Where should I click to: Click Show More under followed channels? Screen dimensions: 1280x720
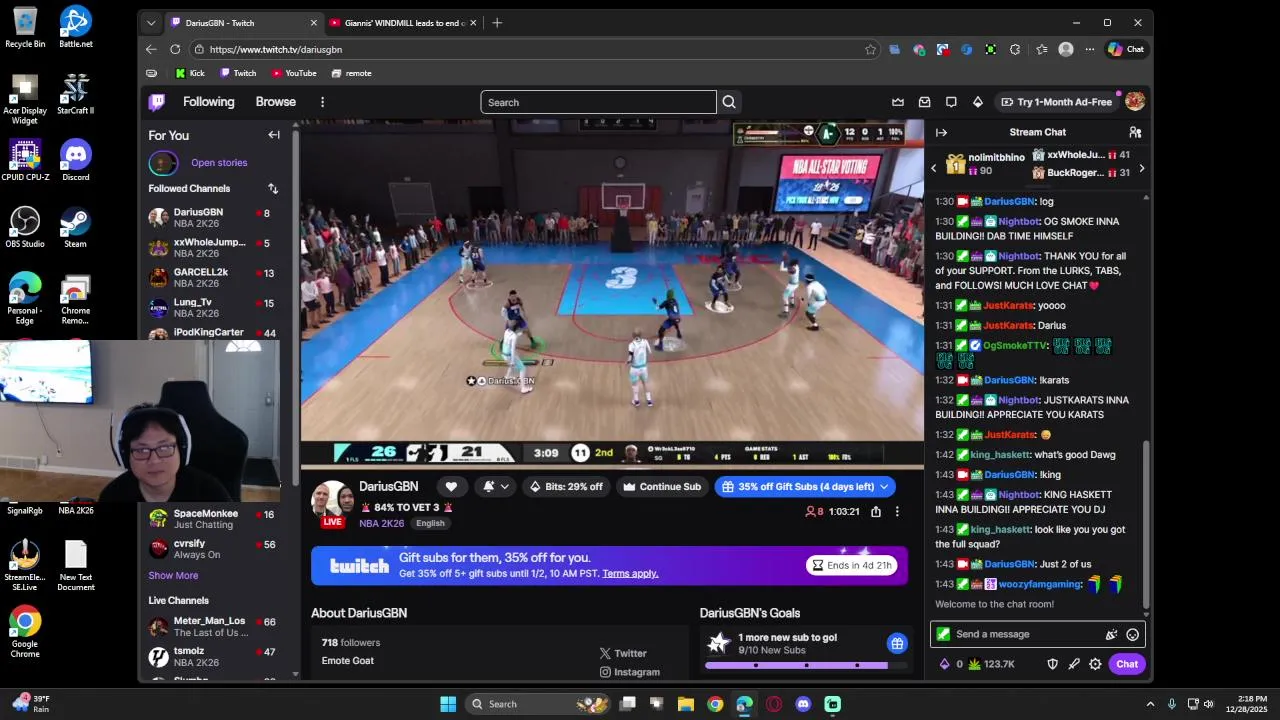click(173, 575)
